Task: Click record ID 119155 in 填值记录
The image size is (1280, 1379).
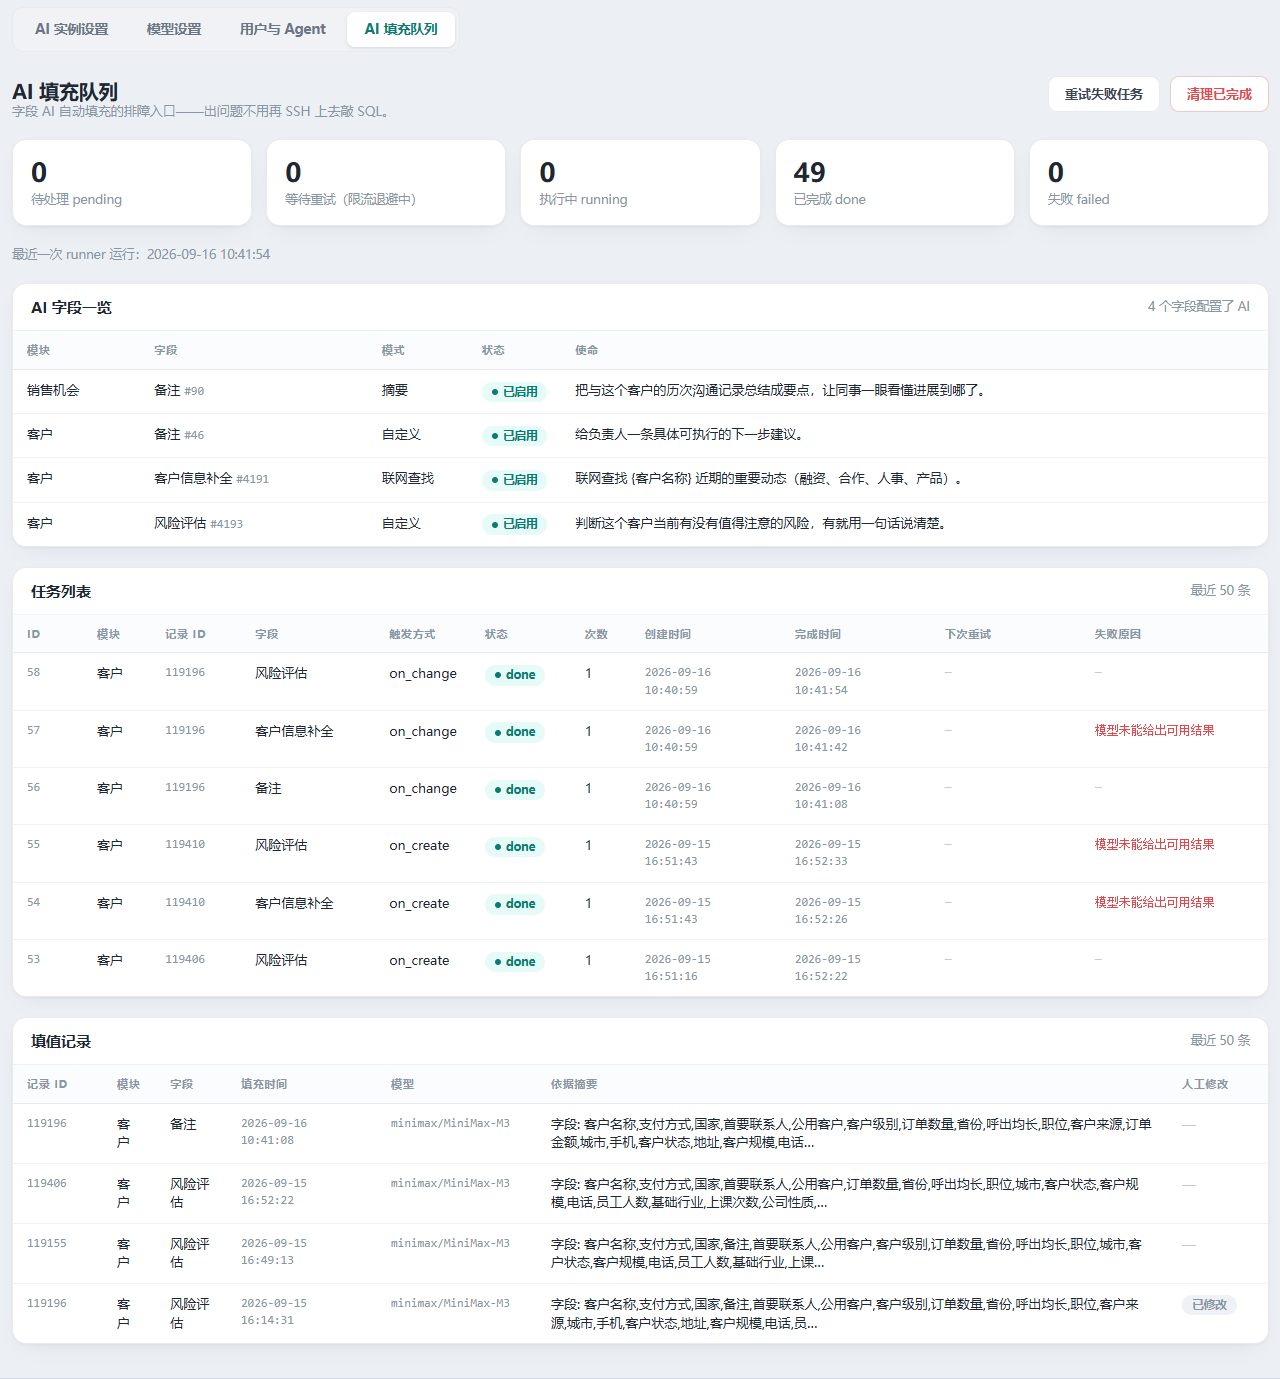Action: [47, 1243]
